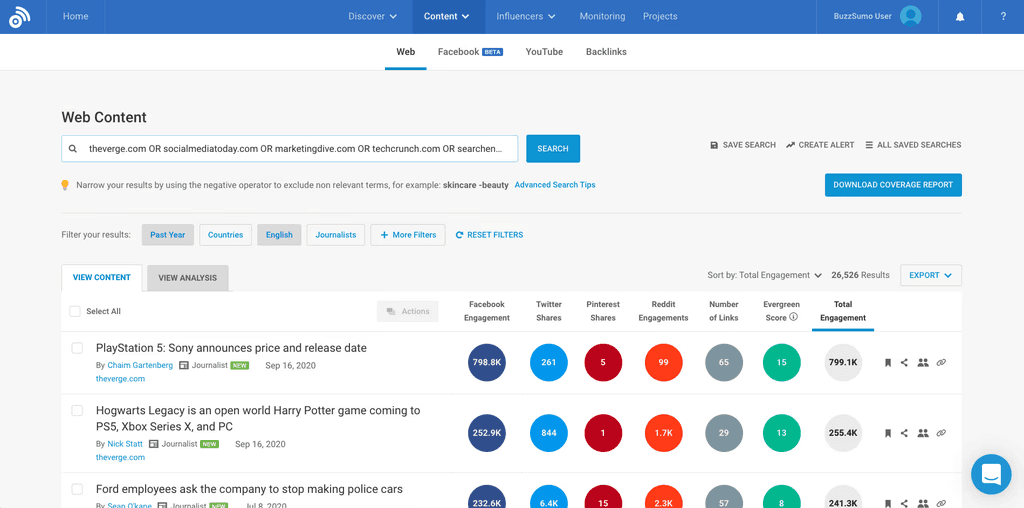1024x508 pixels.
Task: Click Download Coverage Report button
Action: [893, 185]
